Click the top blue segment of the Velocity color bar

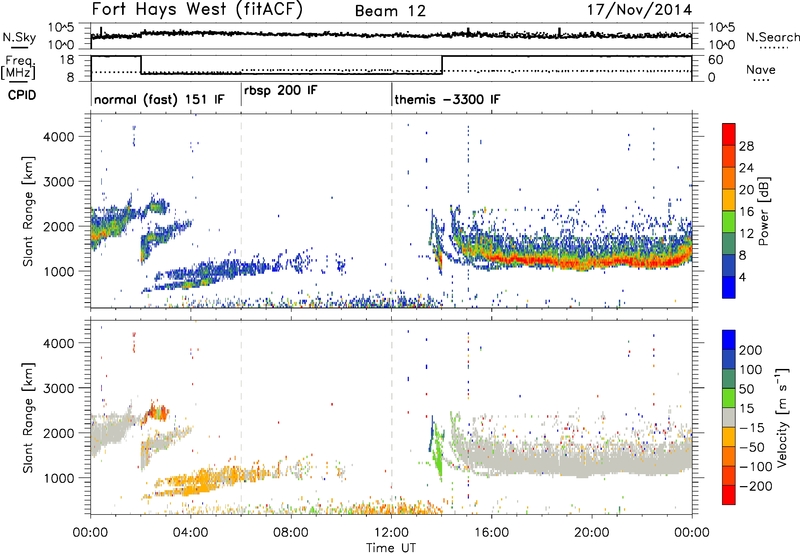[x=729, y=340]
